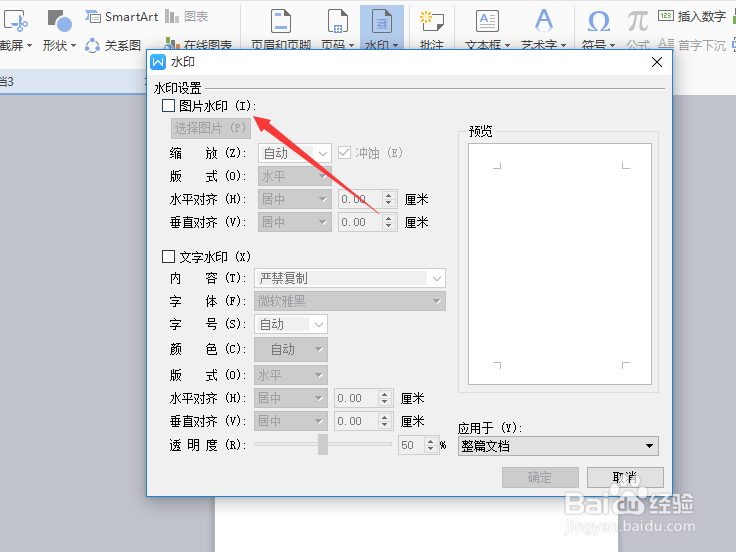This screenshot has width=736, height=552.
Task: Click picture horizontal offset 0.00 field
Action: tap(368, 199)
